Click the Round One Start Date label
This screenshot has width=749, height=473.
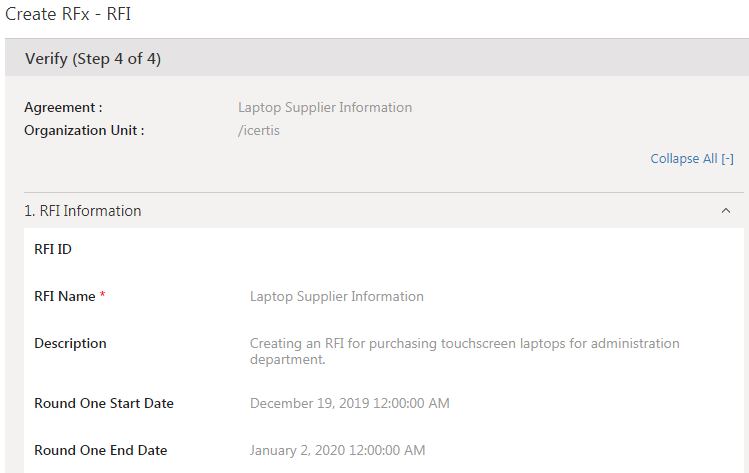click(x=104, y=403)
